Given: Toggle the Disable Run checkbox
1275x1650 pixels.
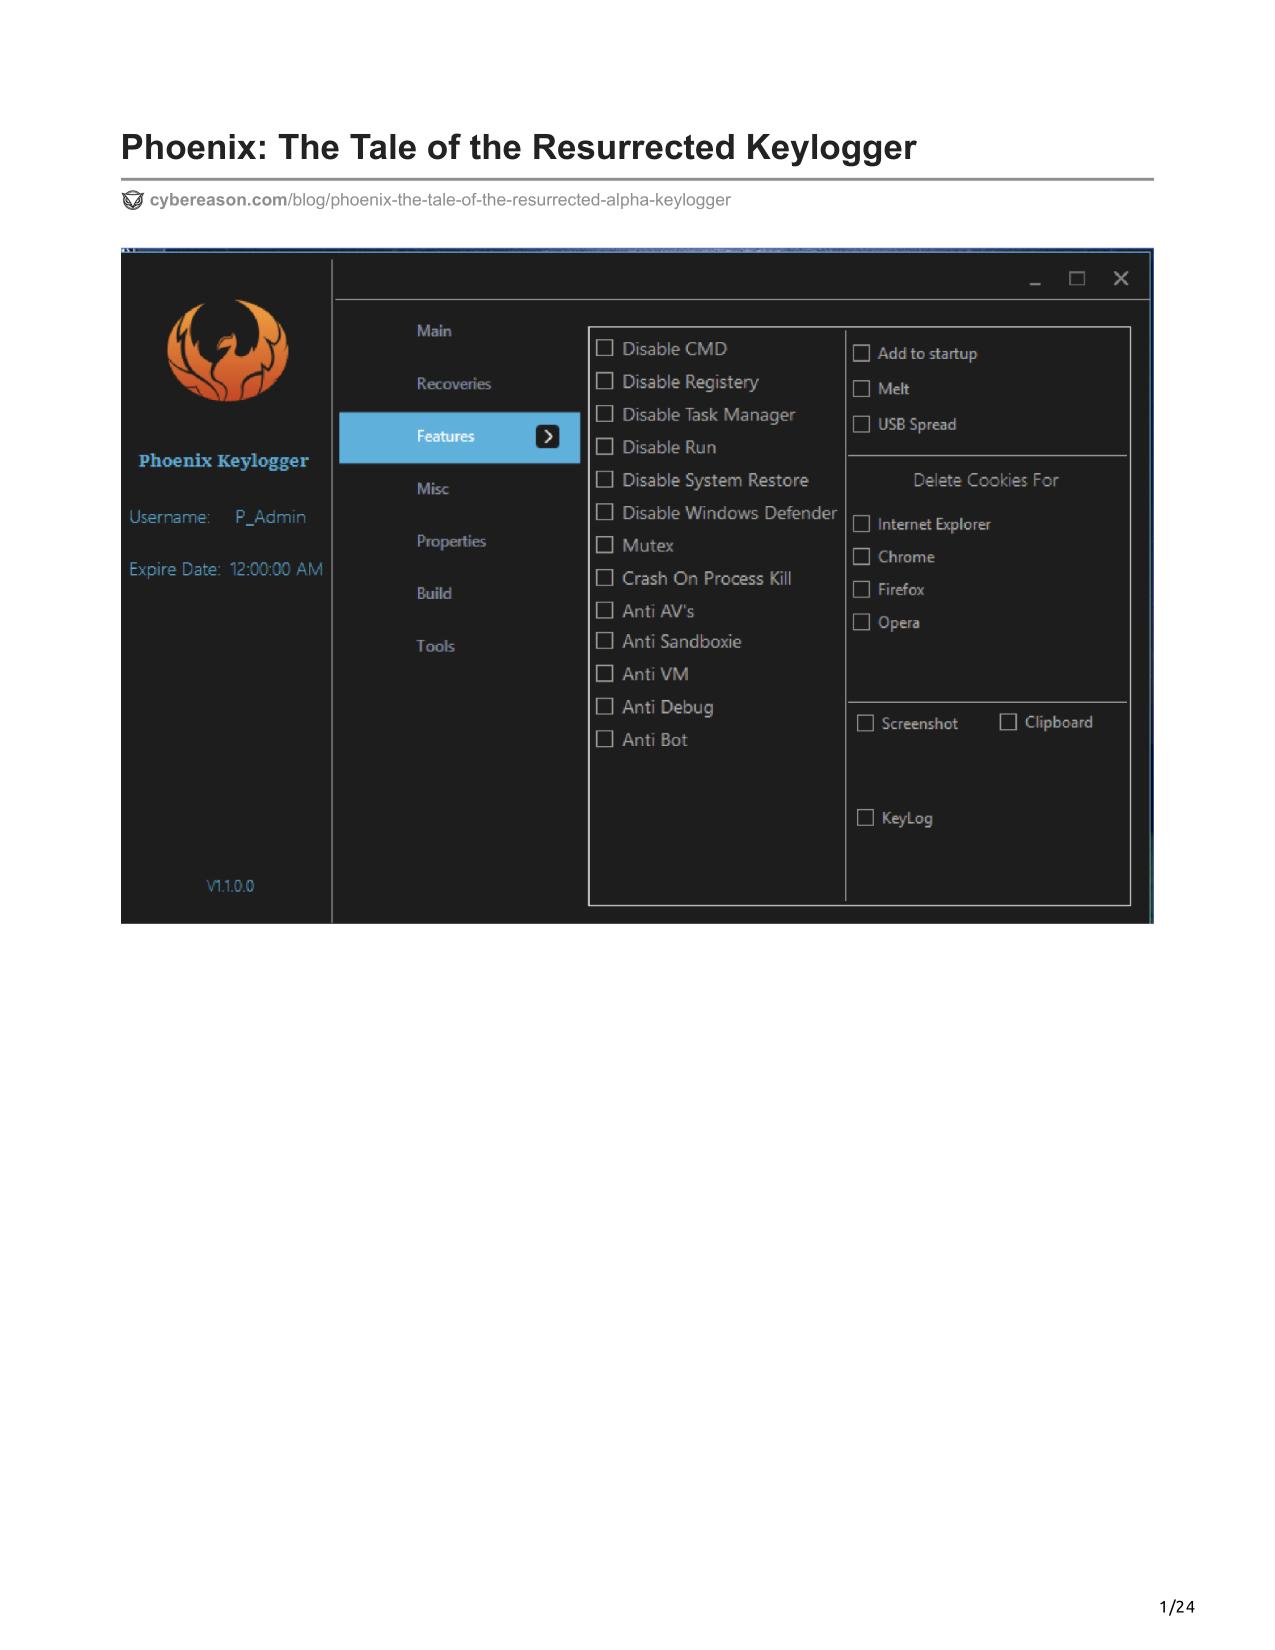Looking at the screenshot, I should point(605,447).
